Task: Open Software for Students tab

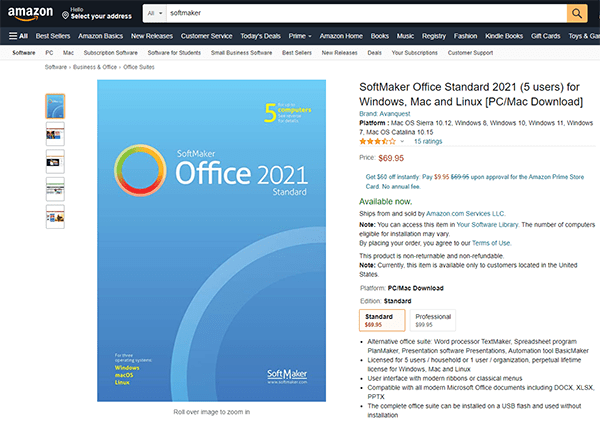Action: click(174, 53)
